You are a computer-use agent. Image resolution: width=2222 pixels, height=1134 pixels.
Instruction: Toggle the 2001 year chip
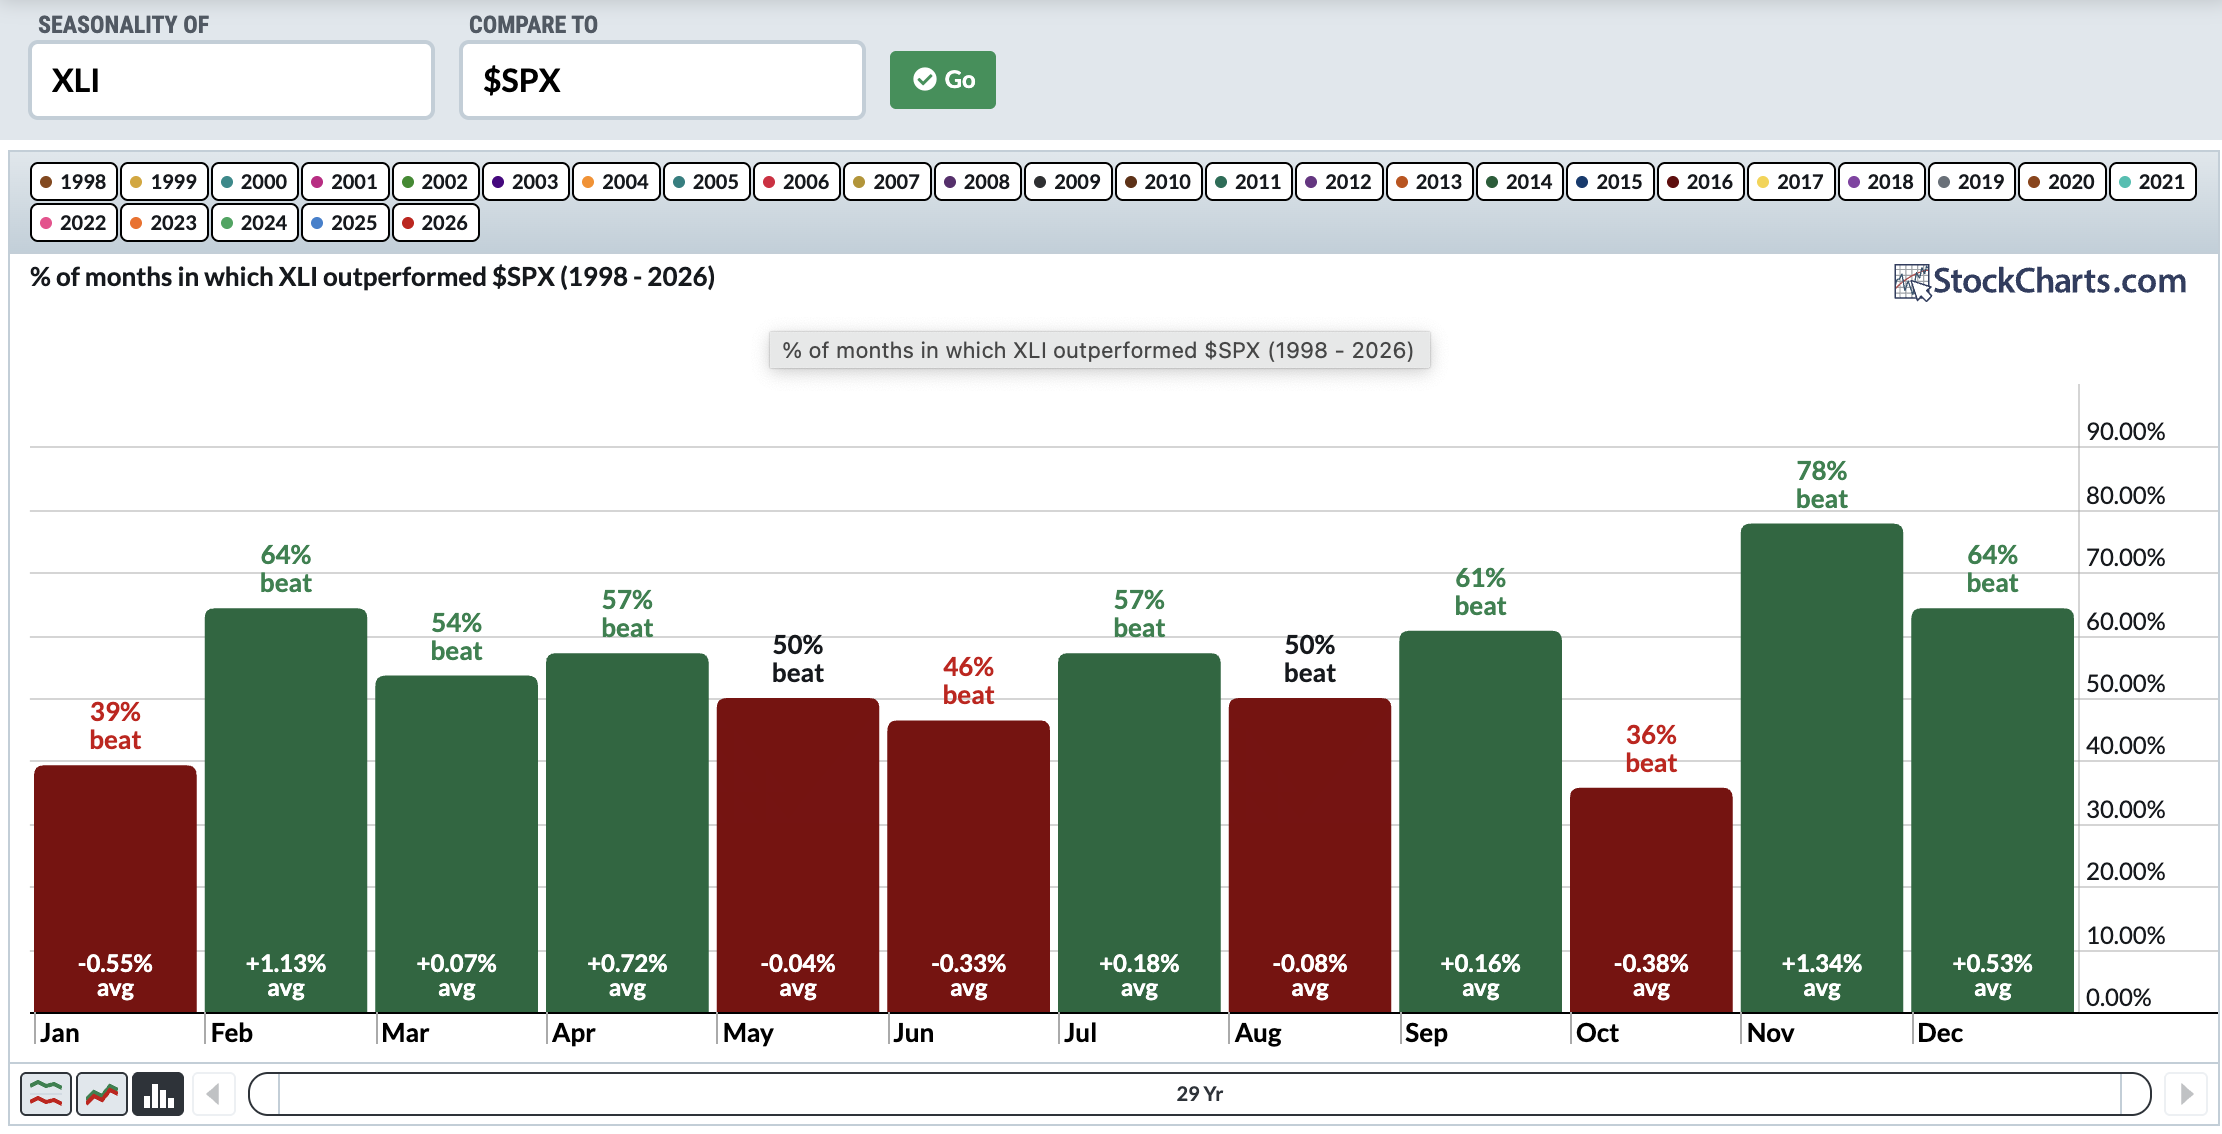tap(345, 182)
